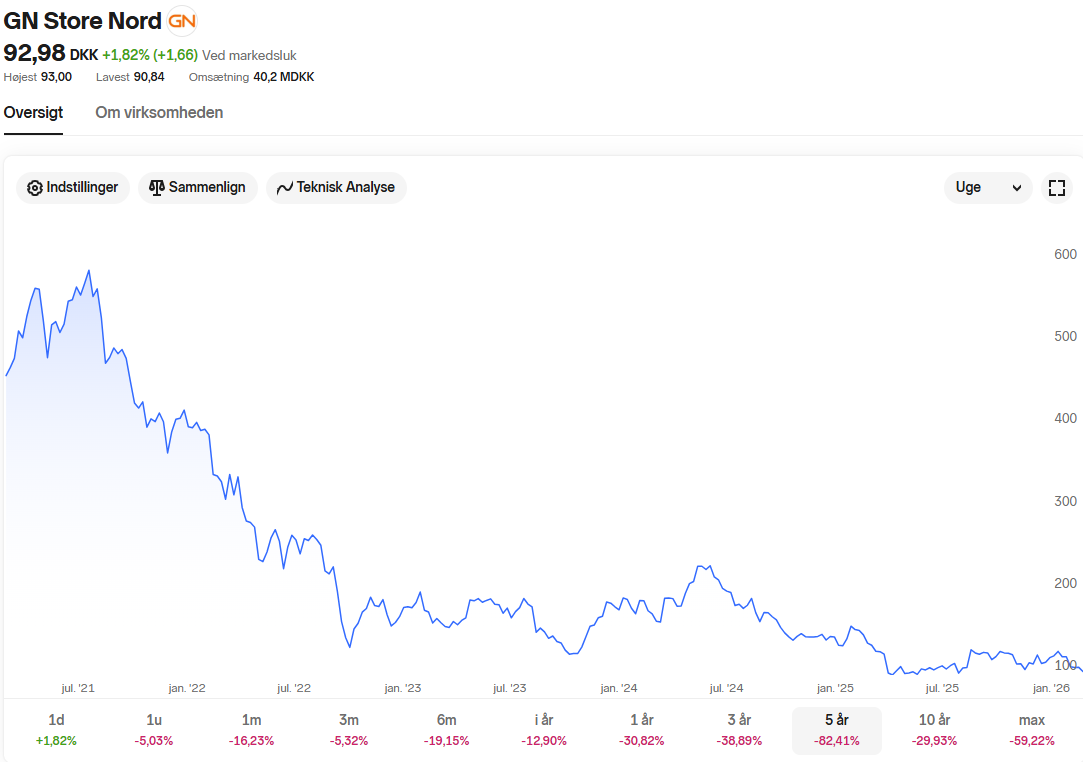Expand the Uge interval dropdown
Image resolution: width=1083 pixels, height=762 pixels.
click(988, 188)
